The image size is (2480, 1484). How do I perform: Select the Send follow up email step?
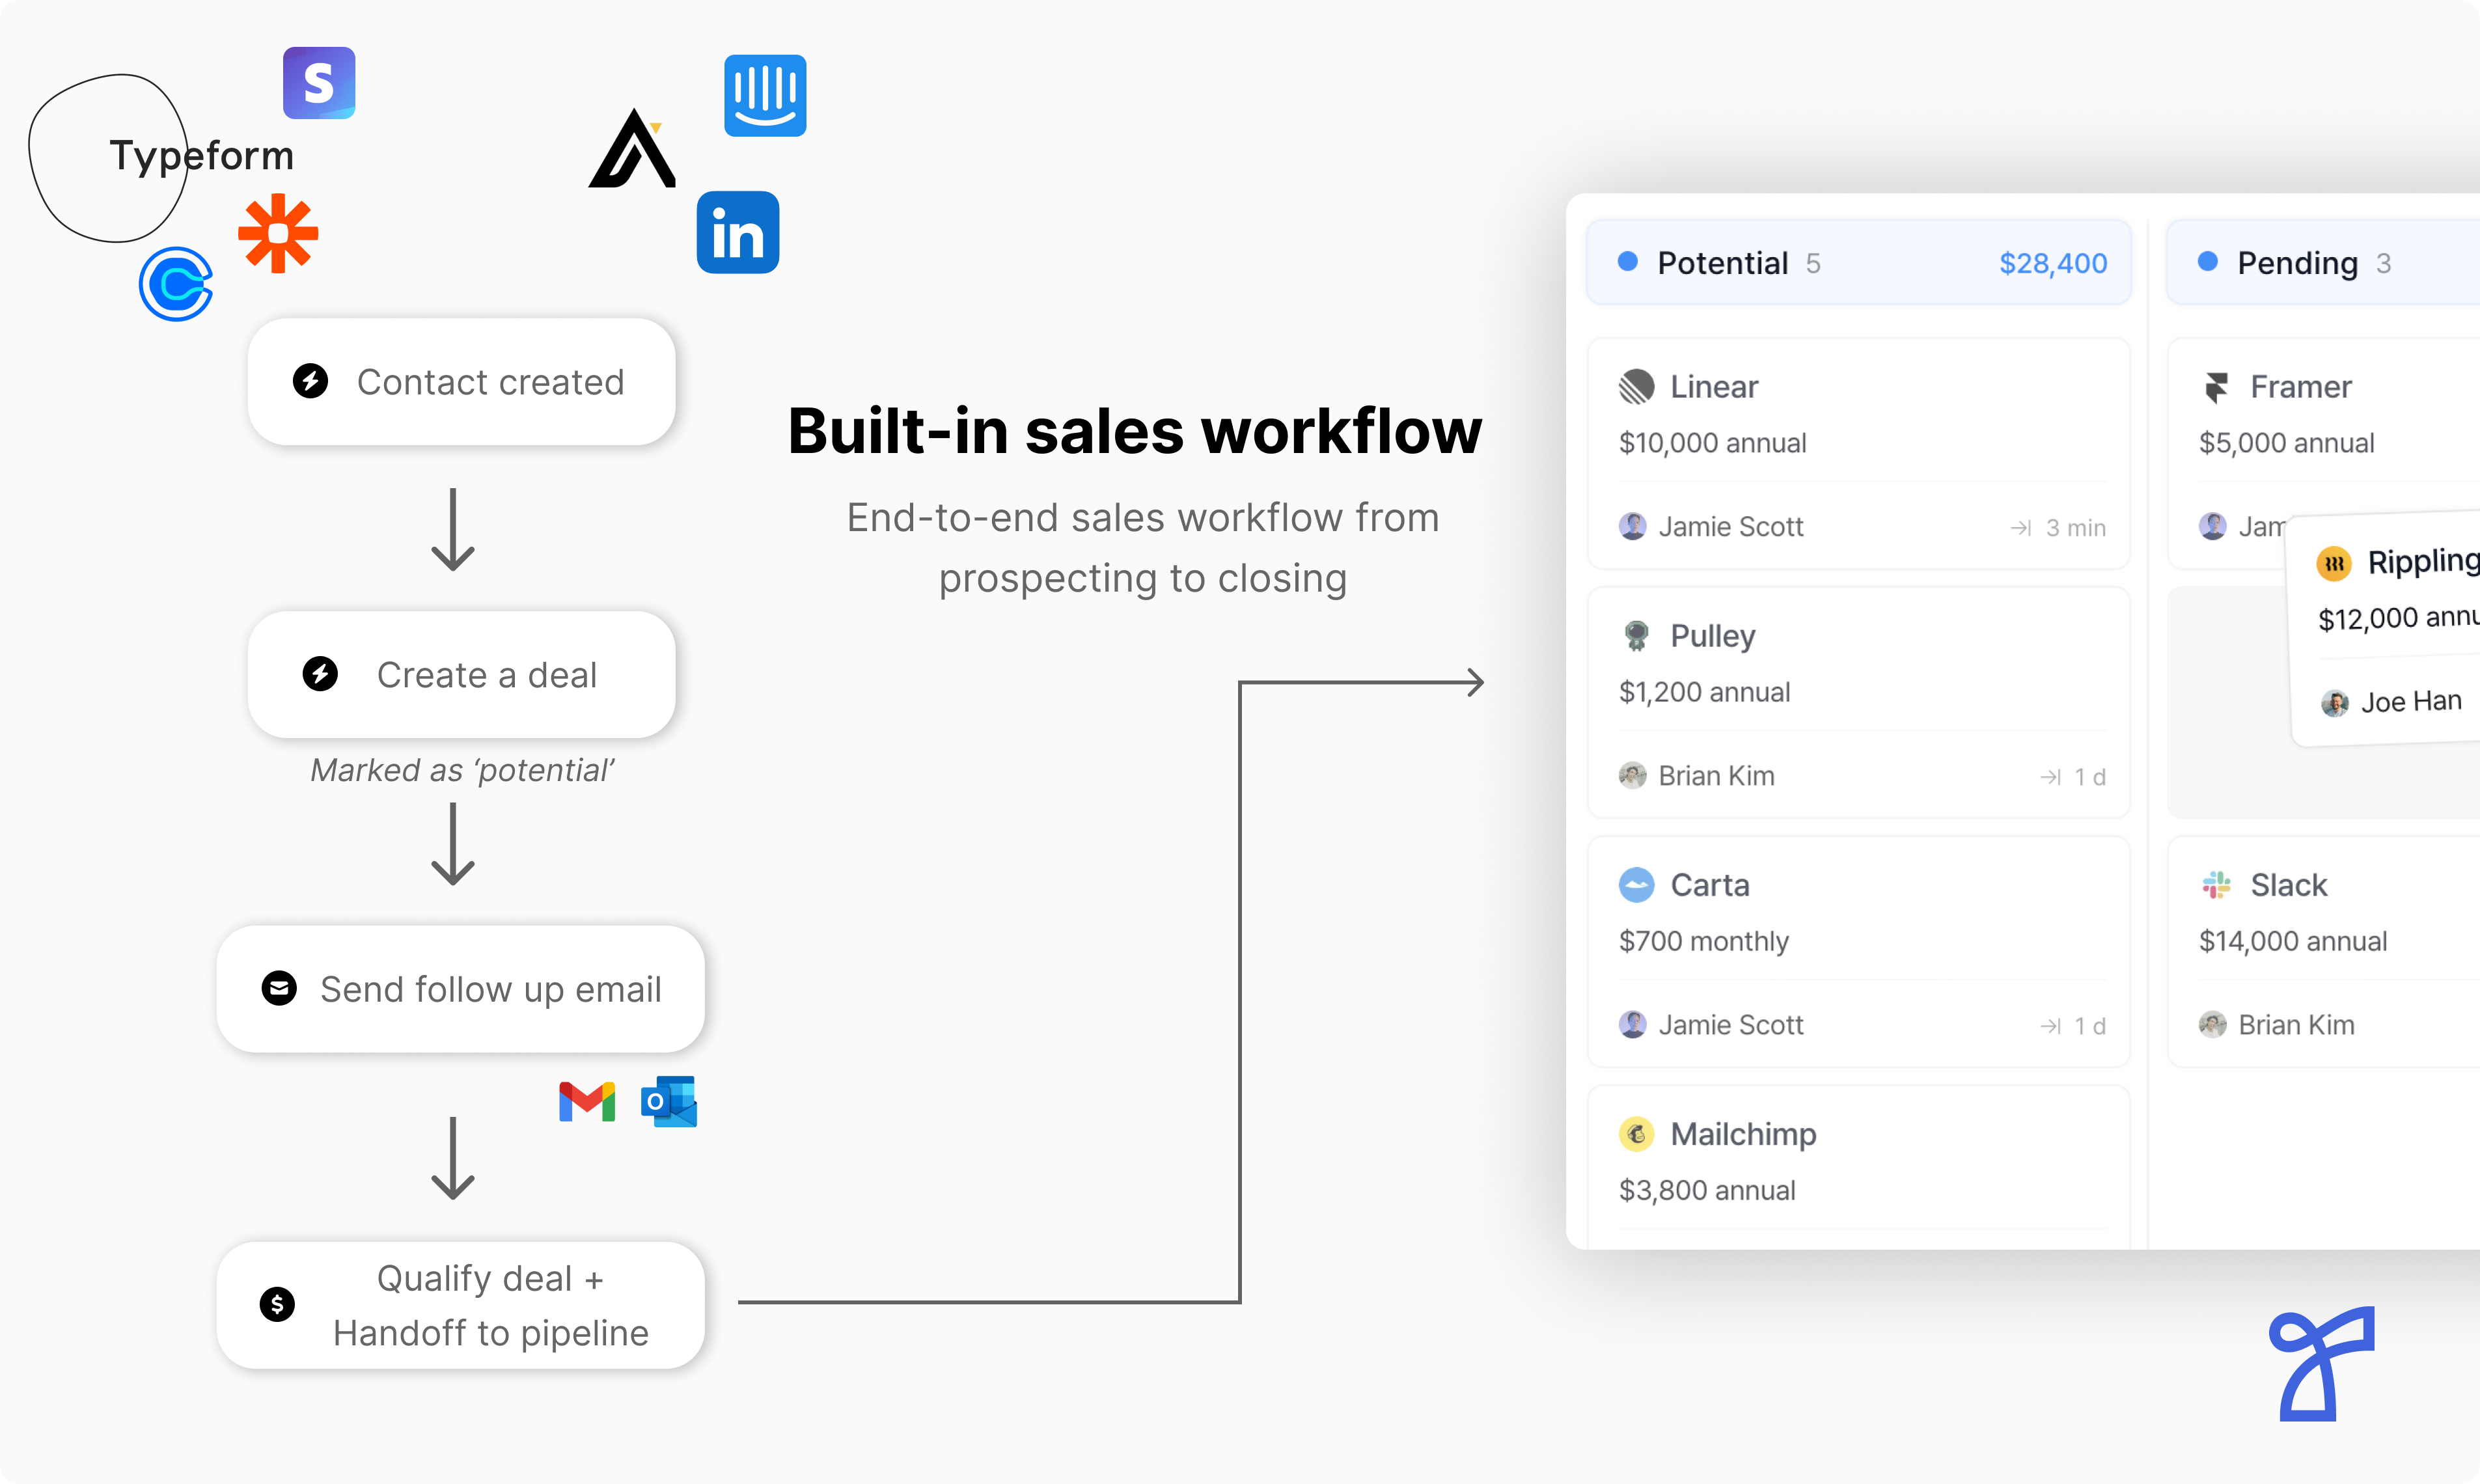click(x=461, y=989)
